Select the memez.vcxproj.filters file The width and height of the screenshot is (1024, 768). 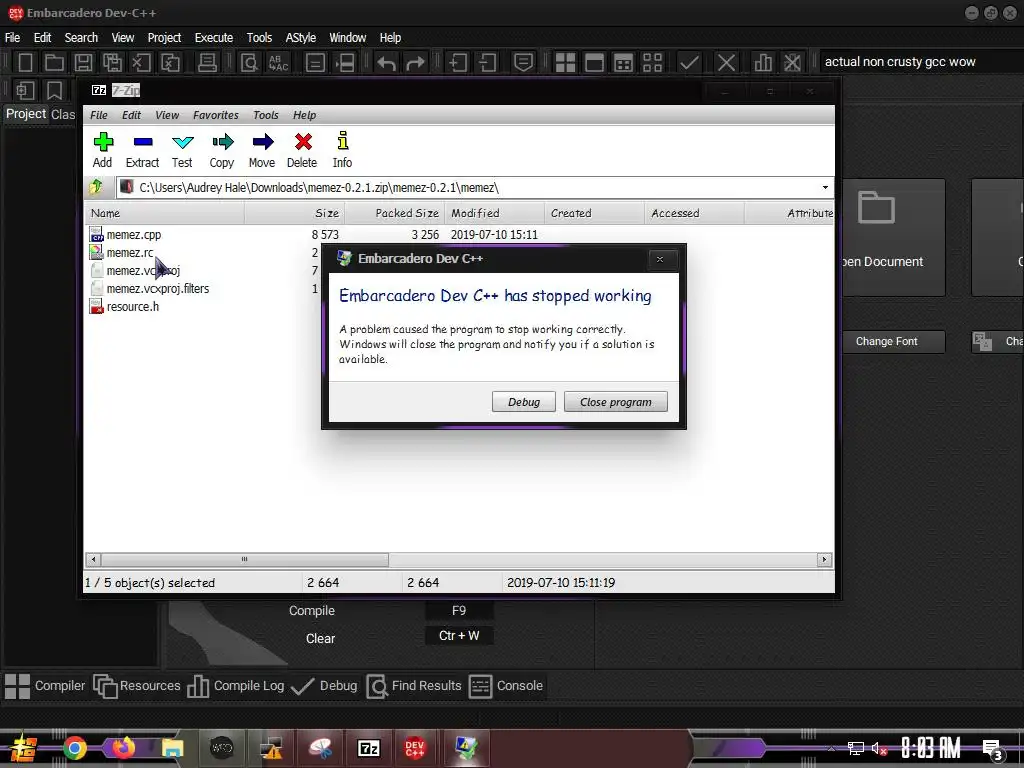[x=157, y=289]
